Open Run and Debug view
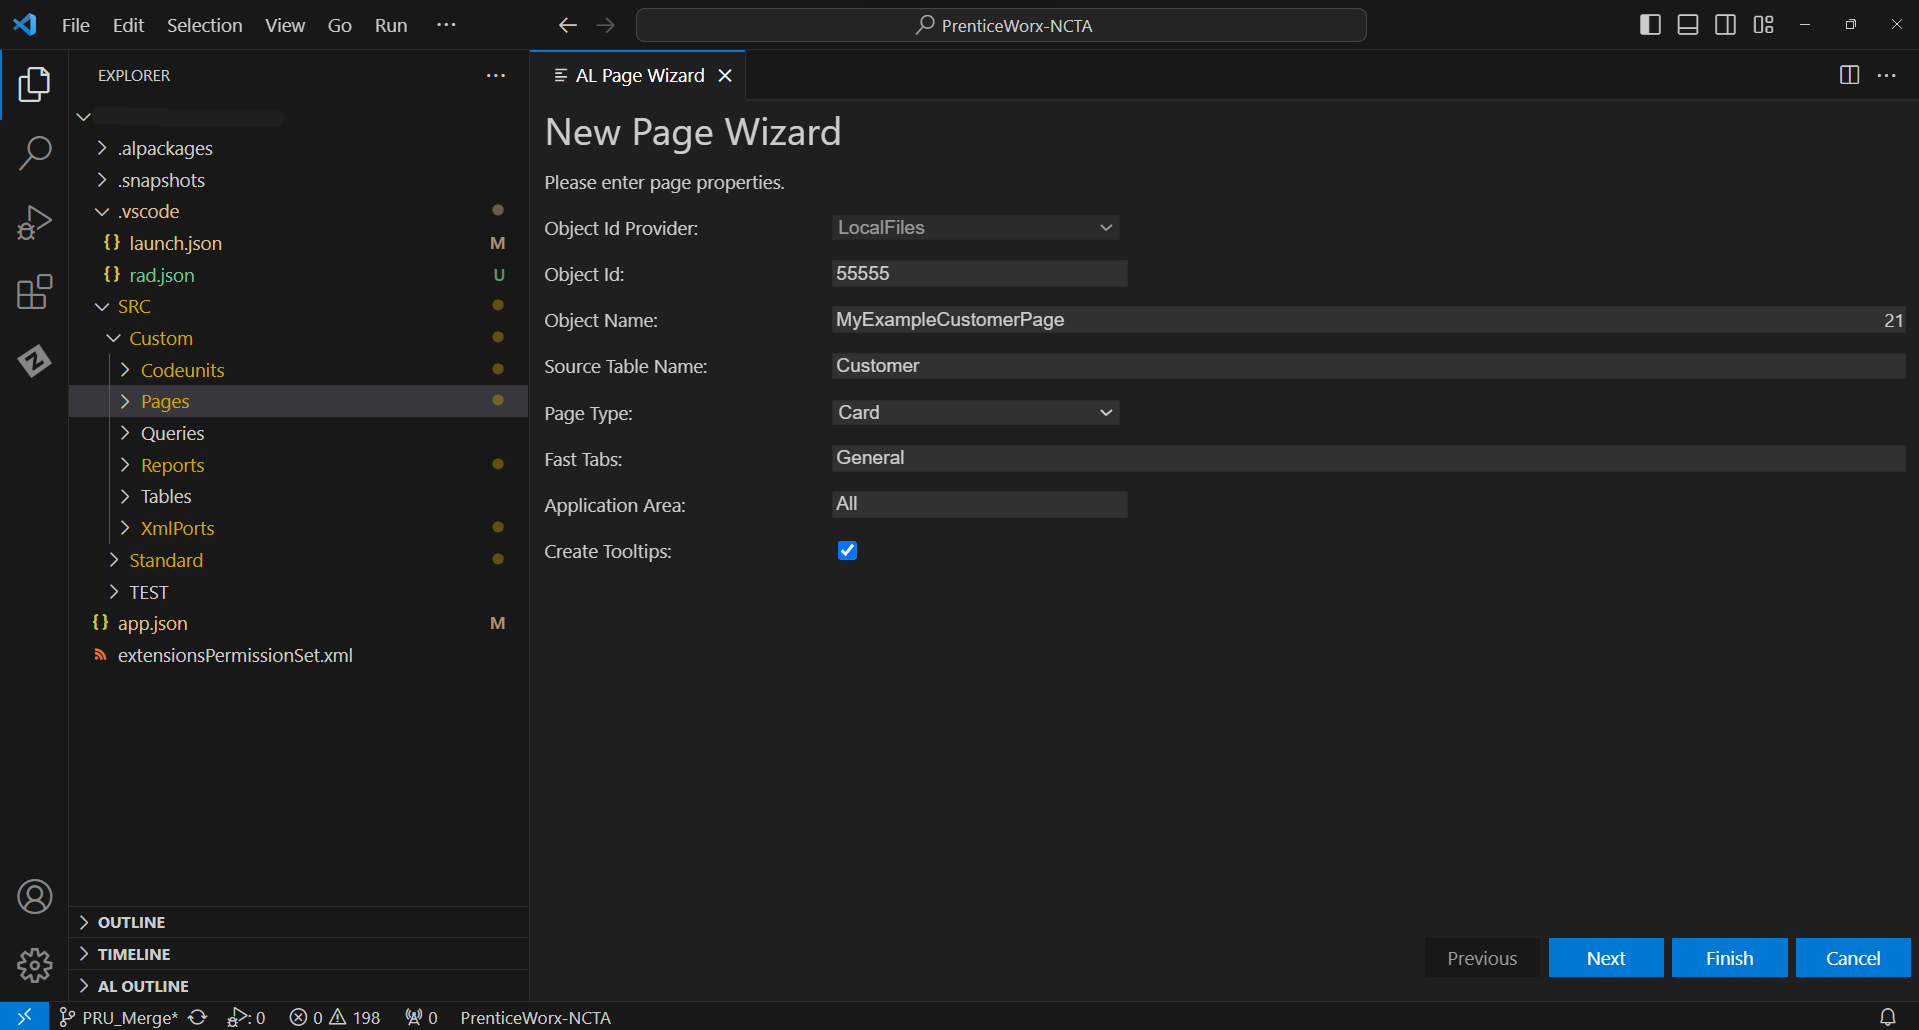Viewport: 1919px width, 1030px height. 34,223
